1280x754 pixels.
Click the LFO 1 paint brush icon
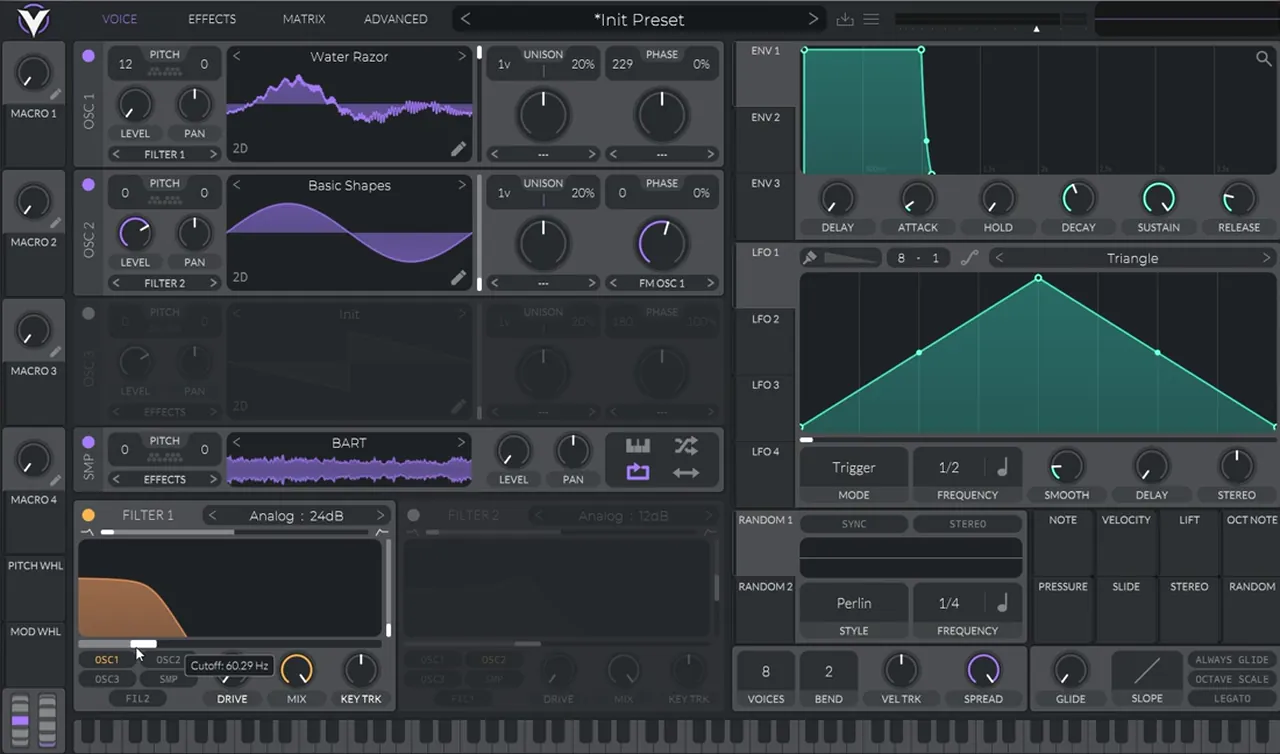point(810,258)
